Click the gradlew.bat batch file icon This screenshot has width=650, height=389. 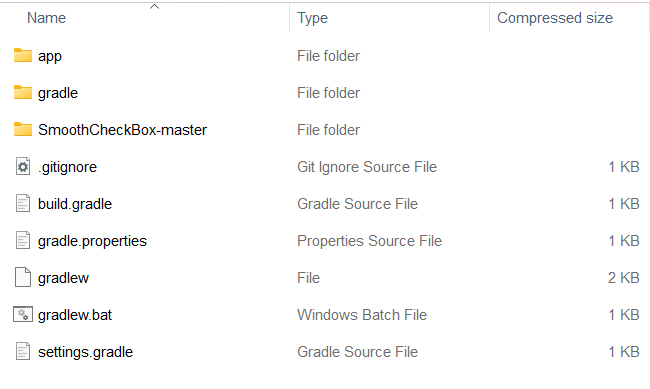[23, 314]
